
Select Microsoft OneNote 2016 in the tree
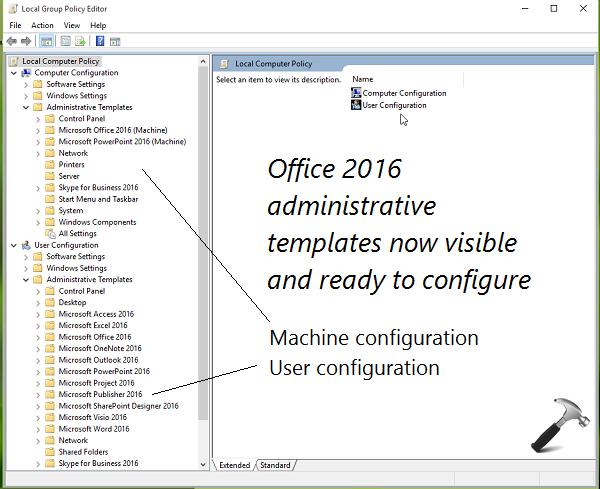click(x=100, y=348)
